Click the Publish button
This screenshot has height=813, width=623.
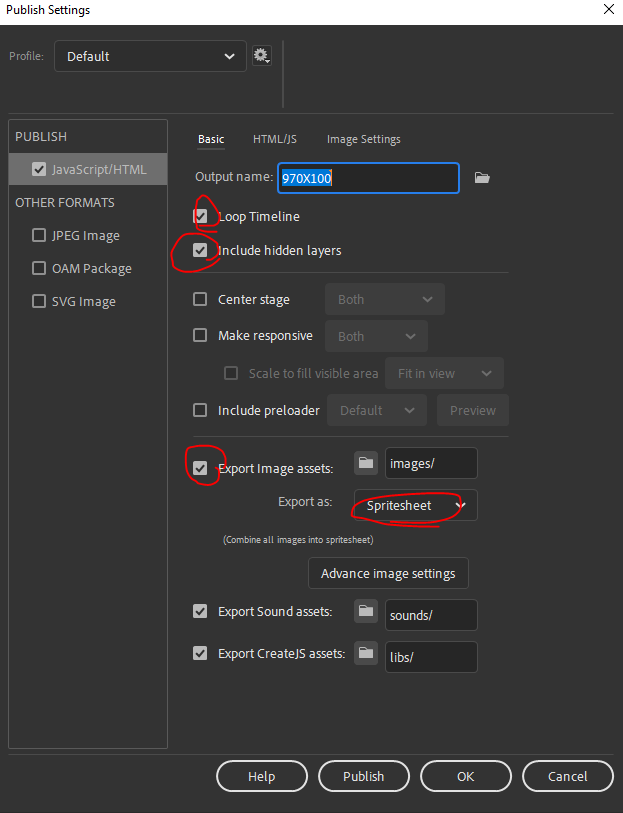(x=364, y=776)
